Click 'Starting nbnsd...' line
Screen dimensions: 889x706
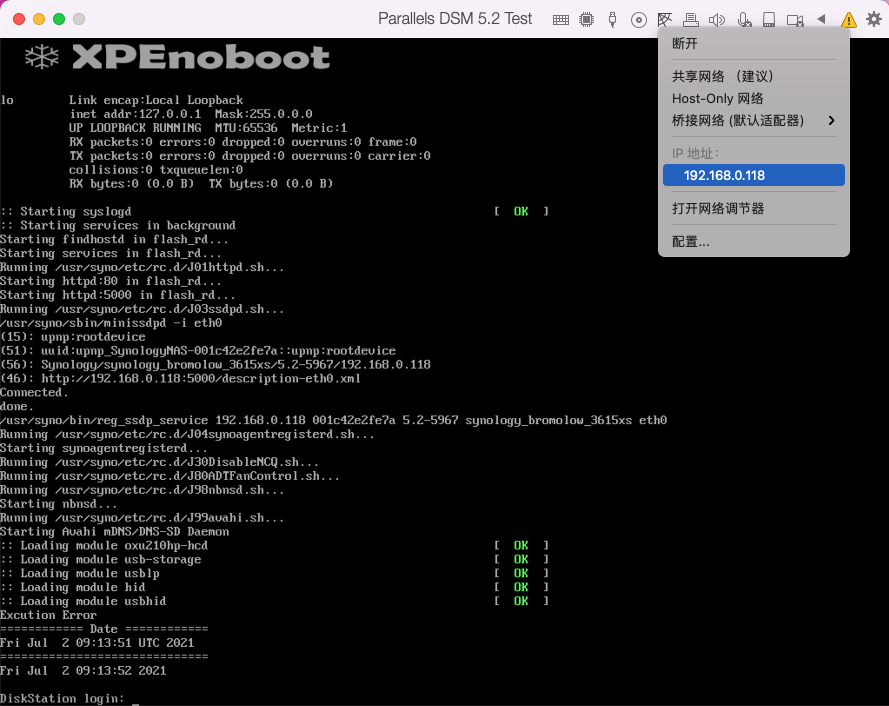(58, 504)
